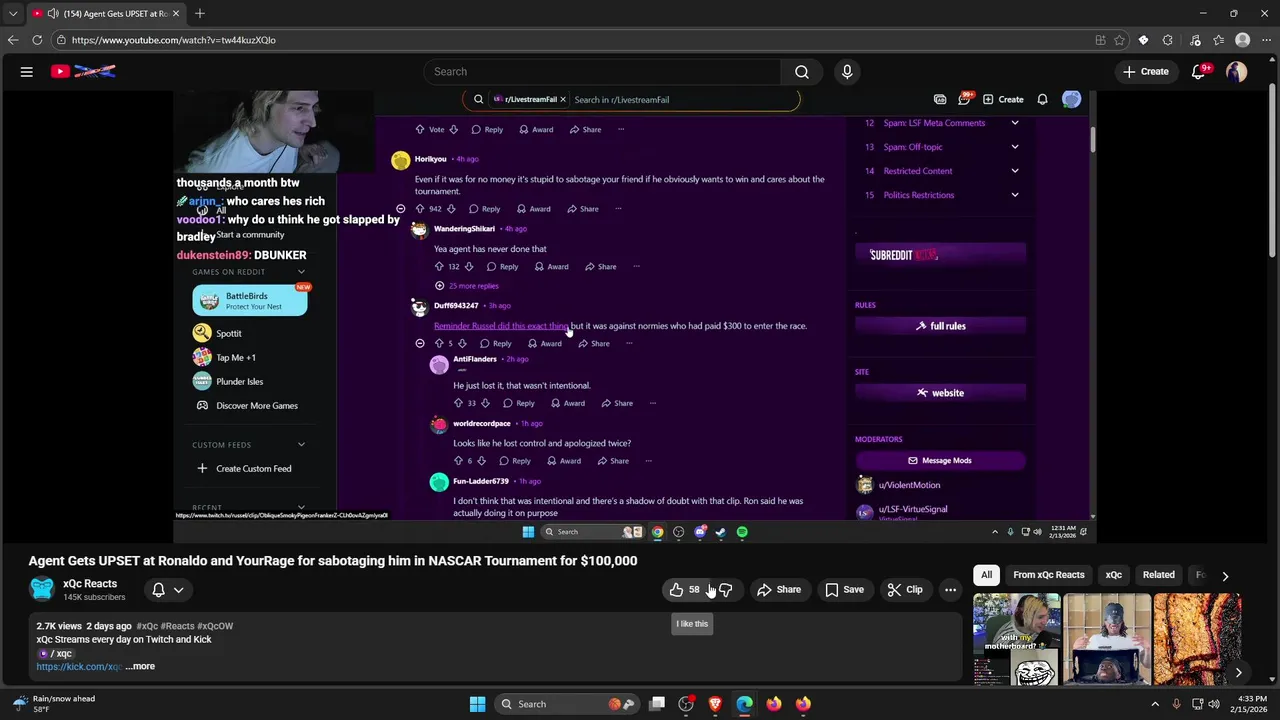Image resolution: width=1280 pixels, height=720 pixels.
Task: Share this video
Action: (779, 590)
